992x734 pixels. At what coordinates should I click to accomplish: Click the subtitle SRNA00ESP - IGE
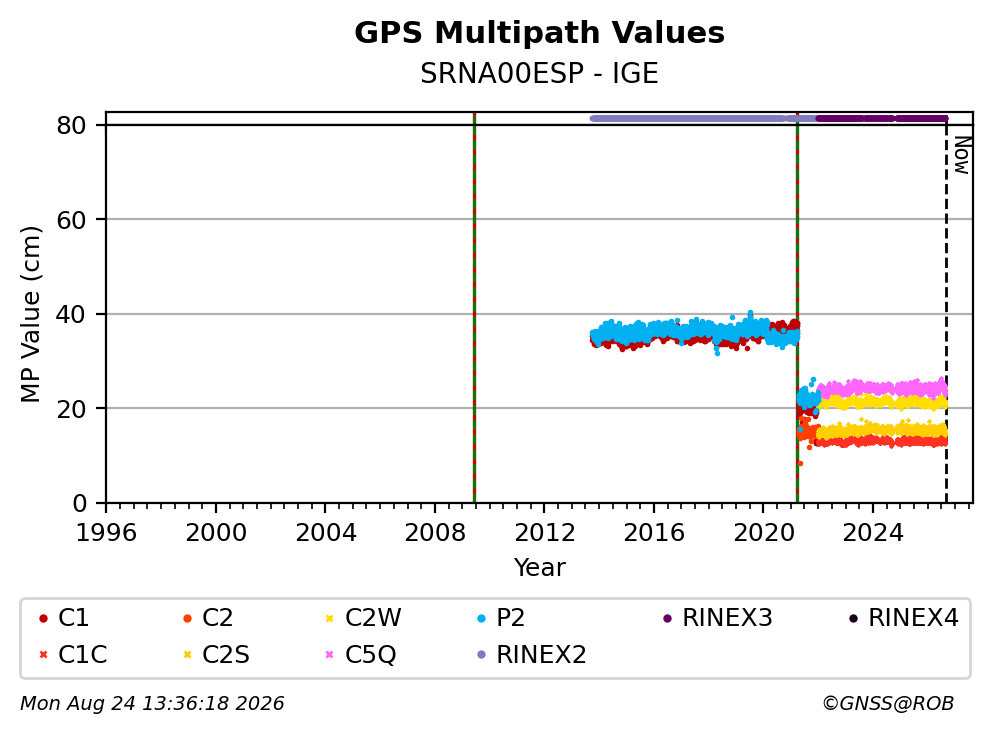[539, 73]
